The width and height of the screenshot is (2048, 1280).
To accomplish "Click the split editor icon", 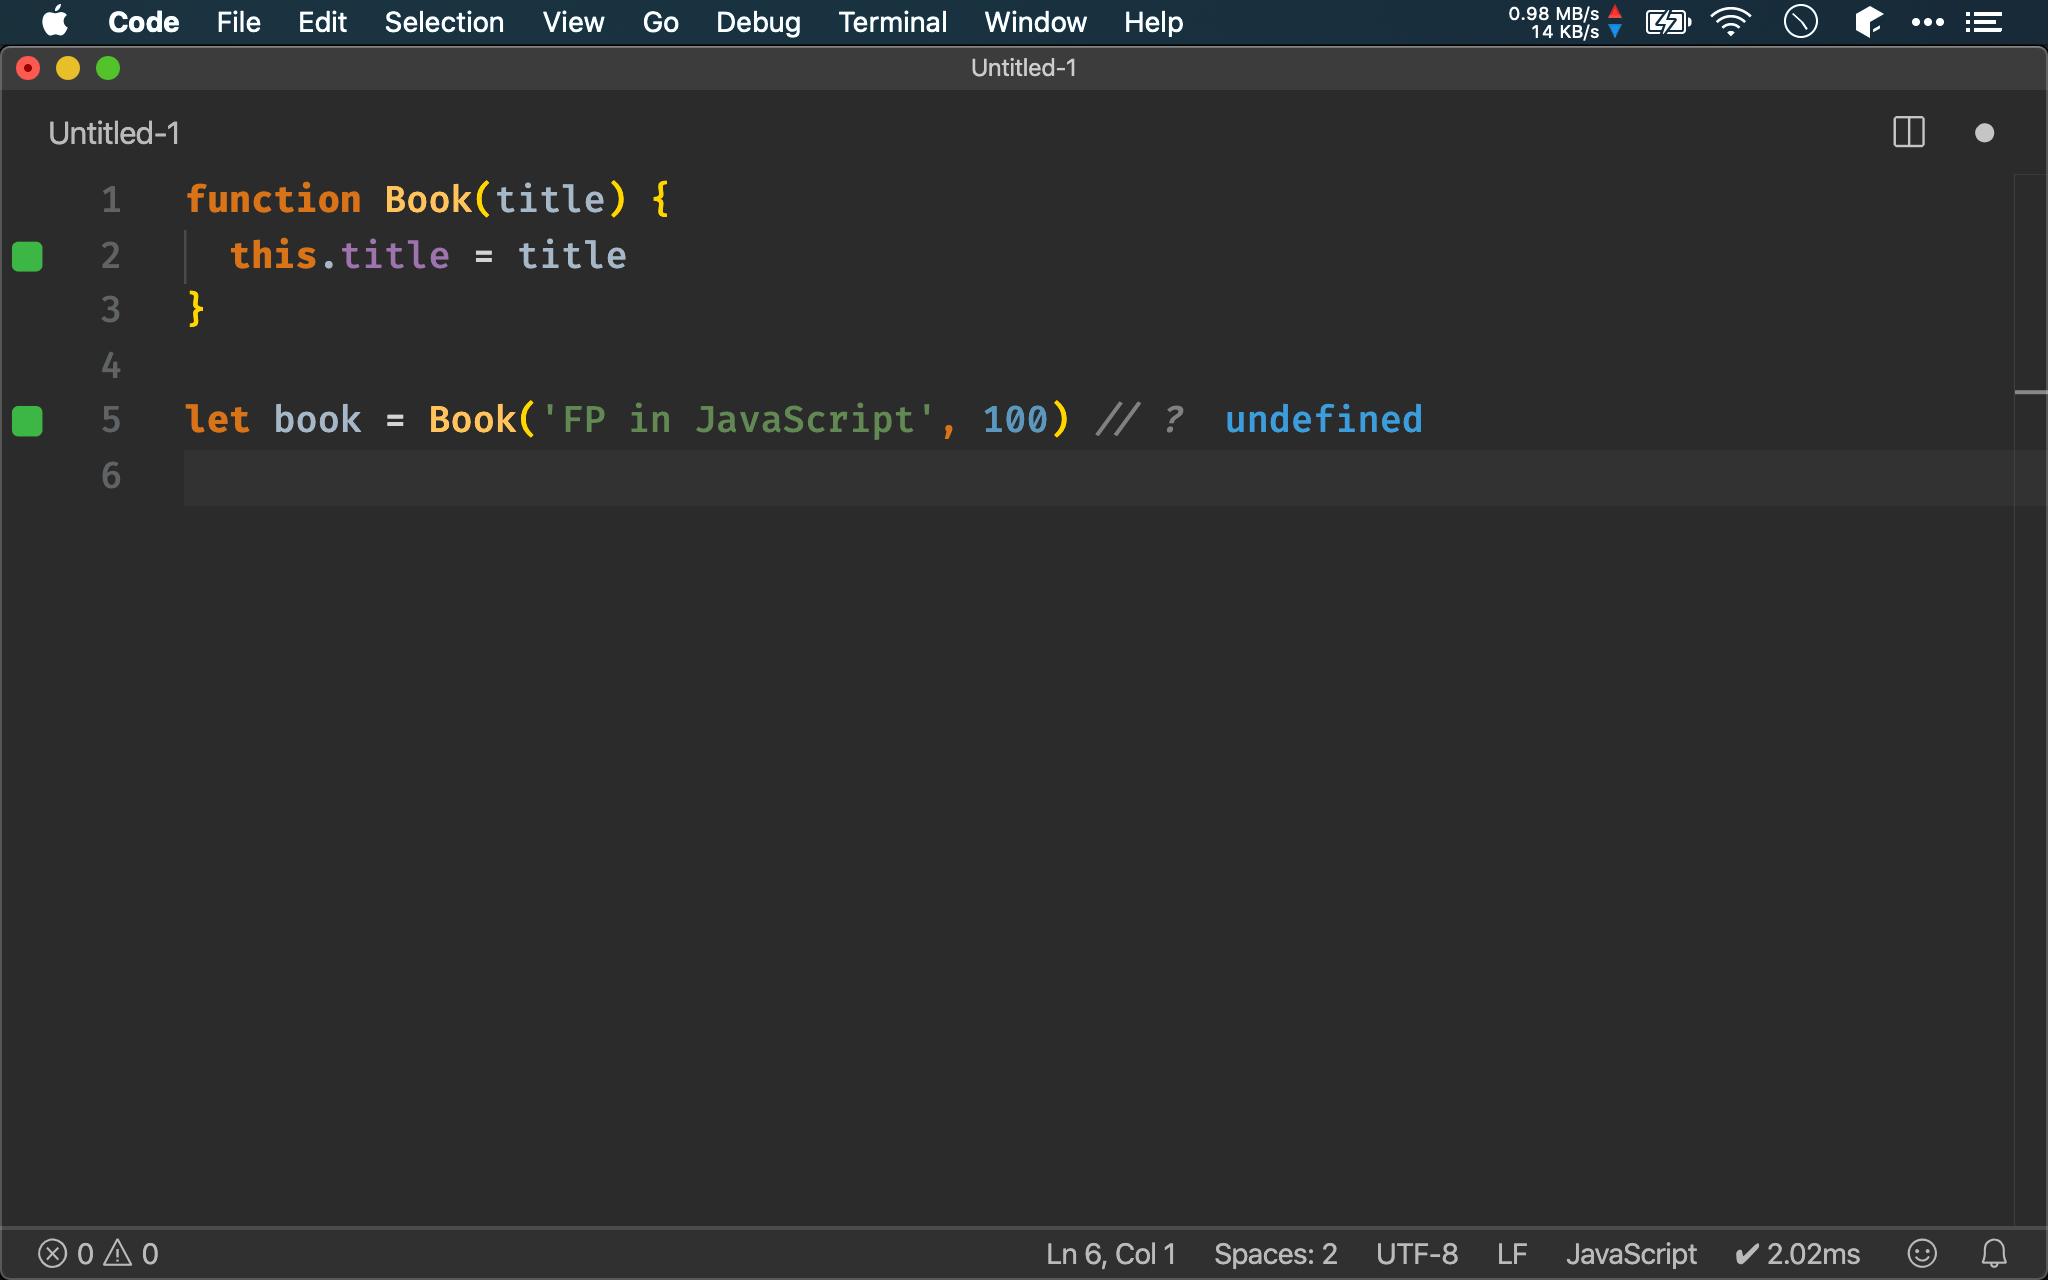I will [1909, 132].
